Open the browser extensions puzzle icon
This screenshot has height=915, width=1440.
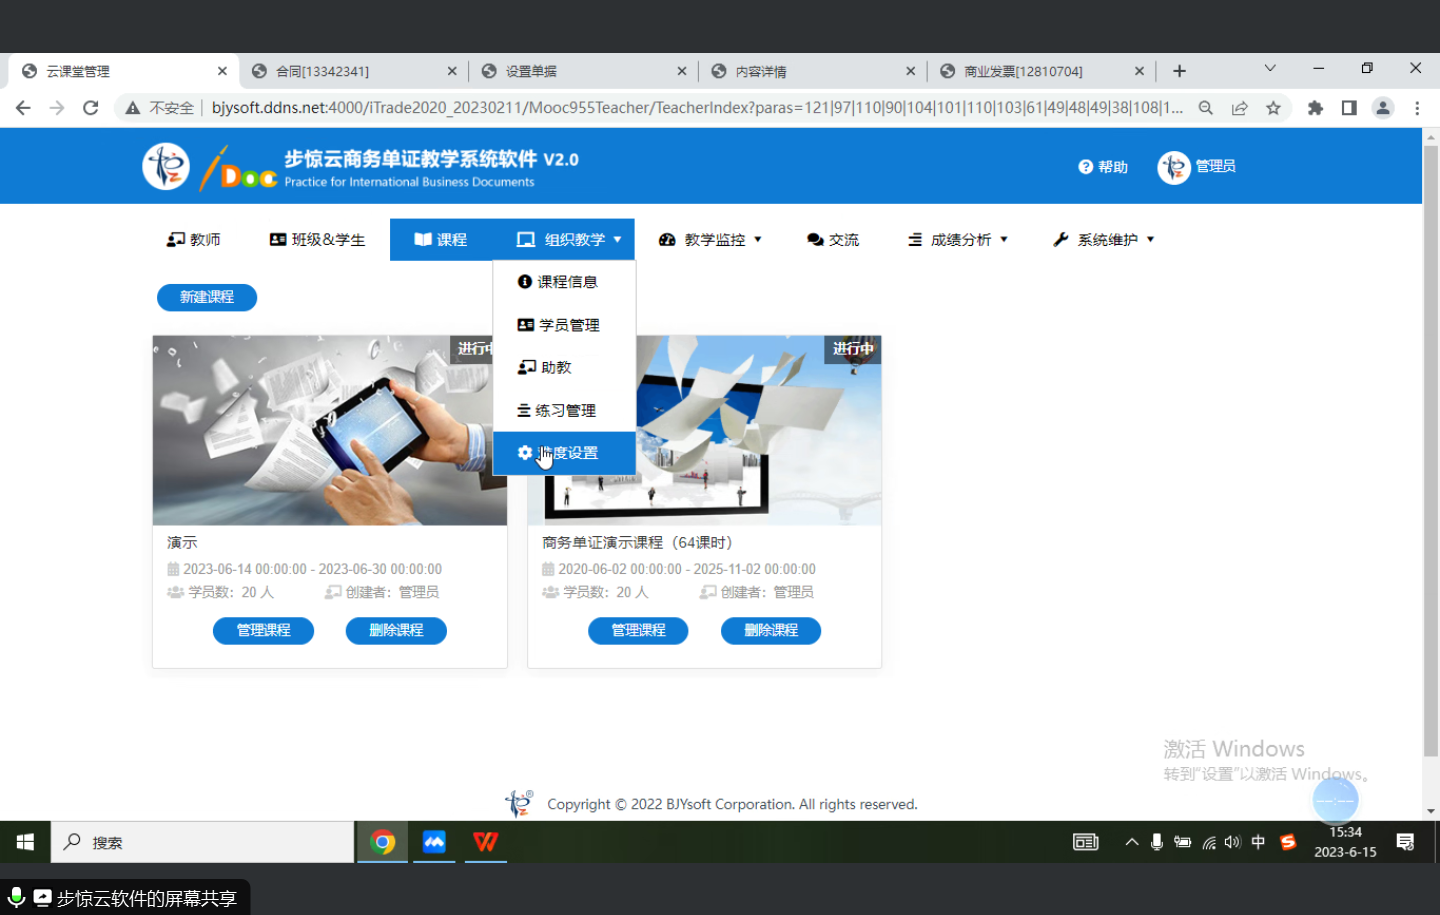[1315, 108]
